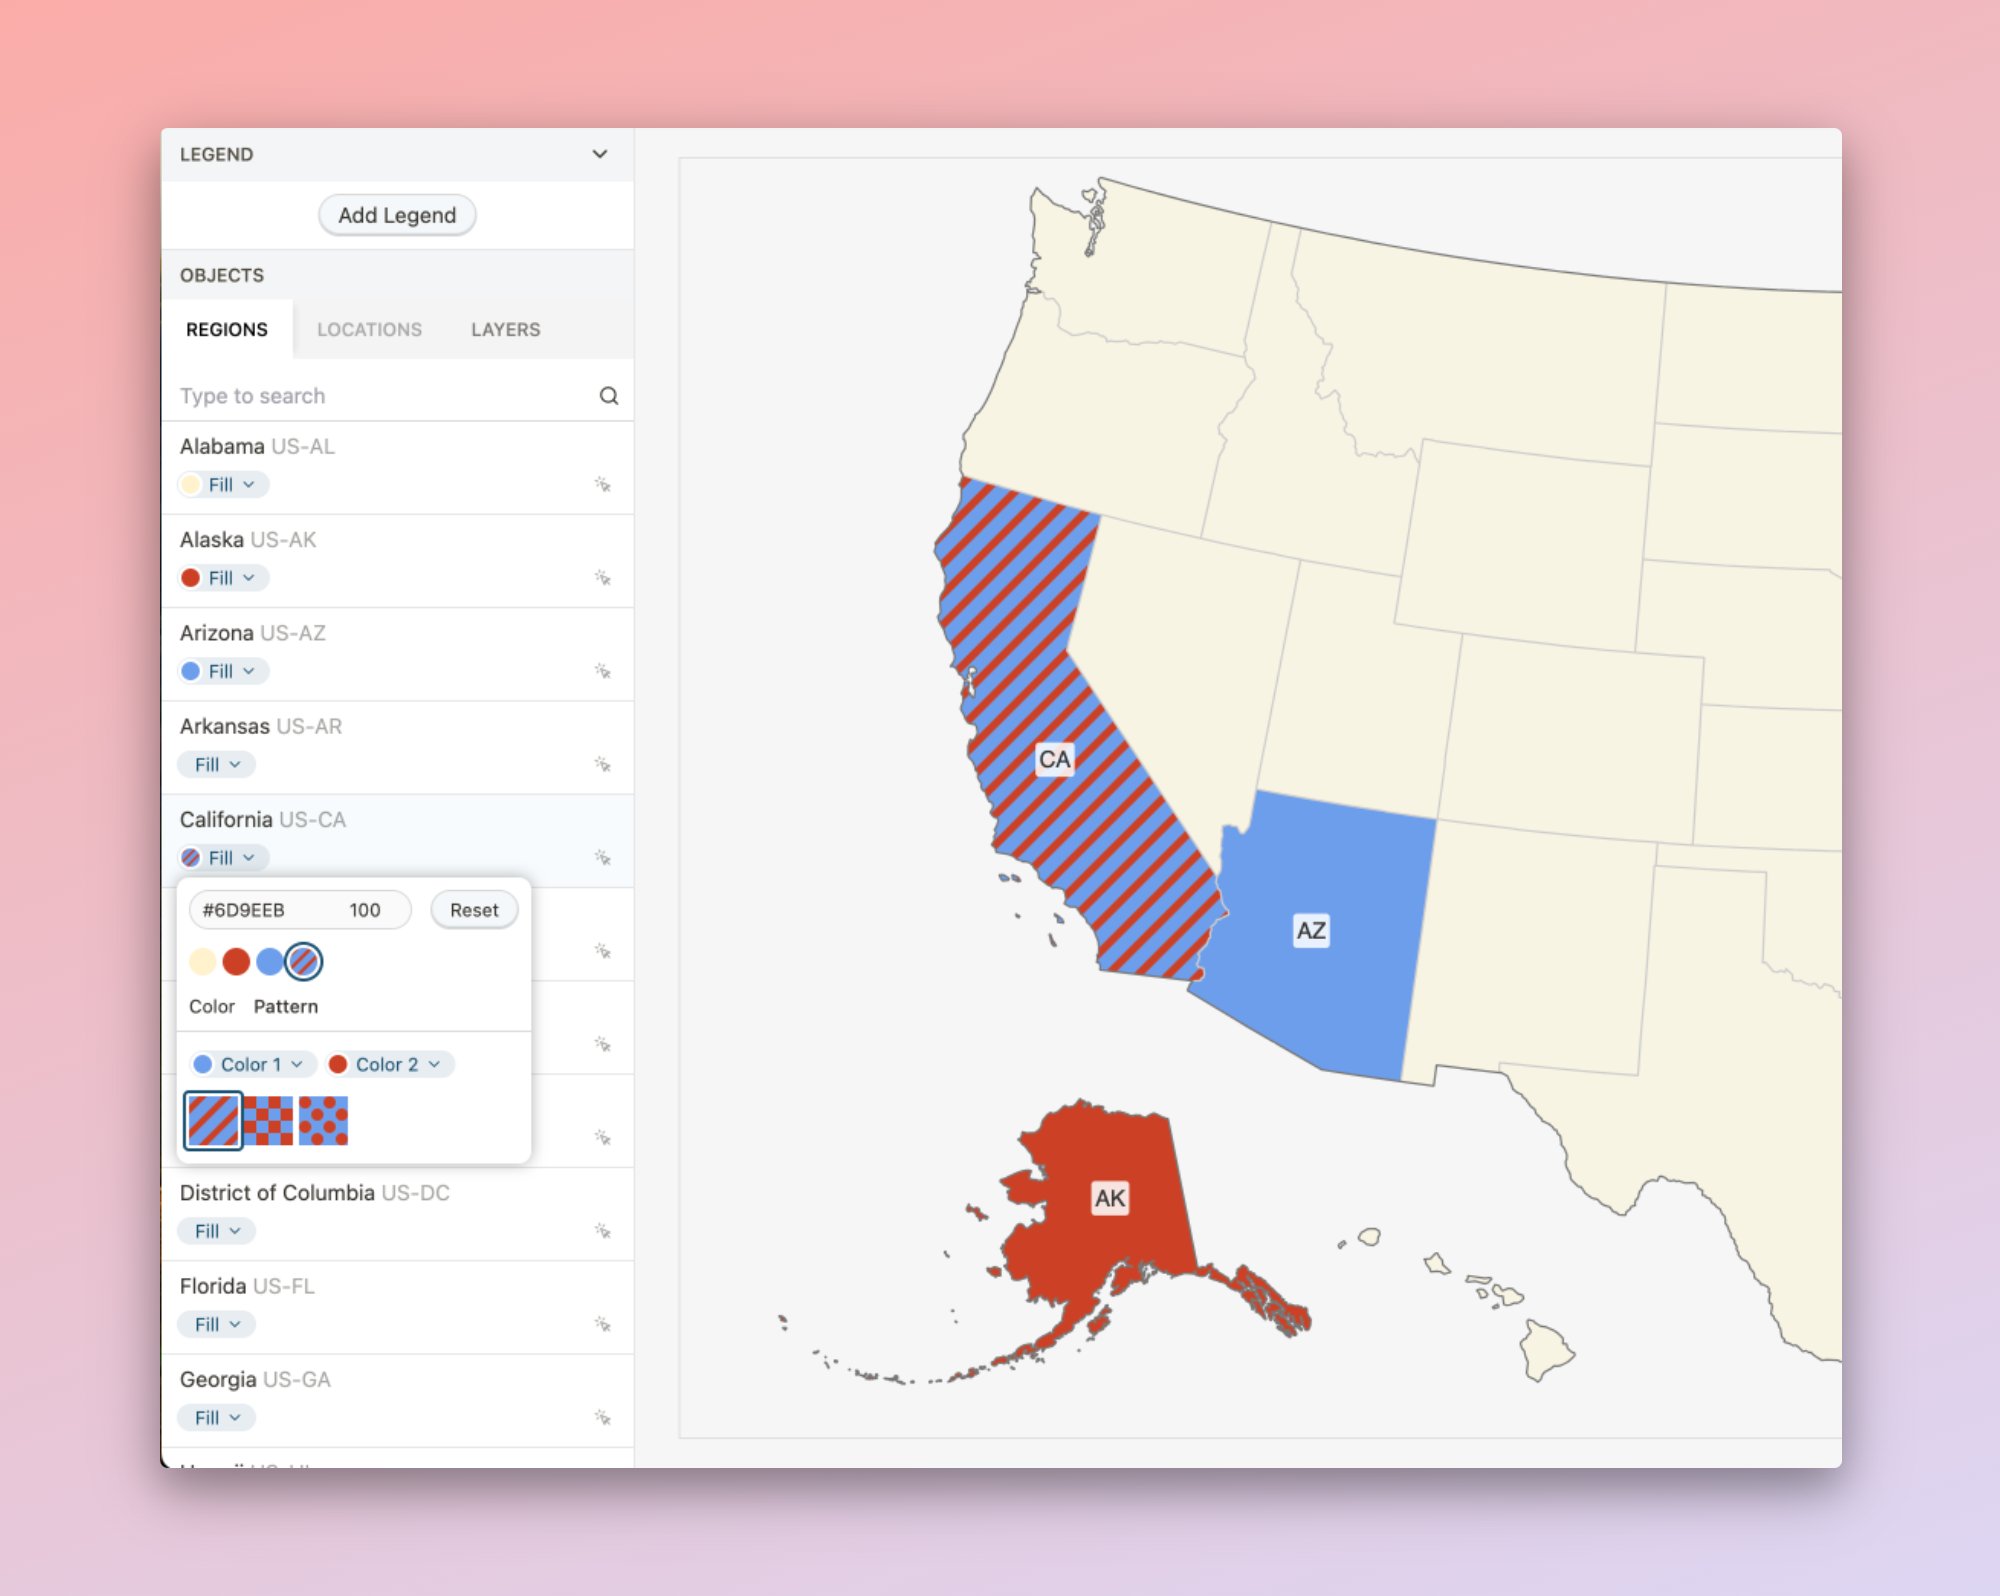The height and width of the screenshot is (1596, 2000).
Task: Click the locate icon in the Georgia row
Action: click(x=602, y=1417)
